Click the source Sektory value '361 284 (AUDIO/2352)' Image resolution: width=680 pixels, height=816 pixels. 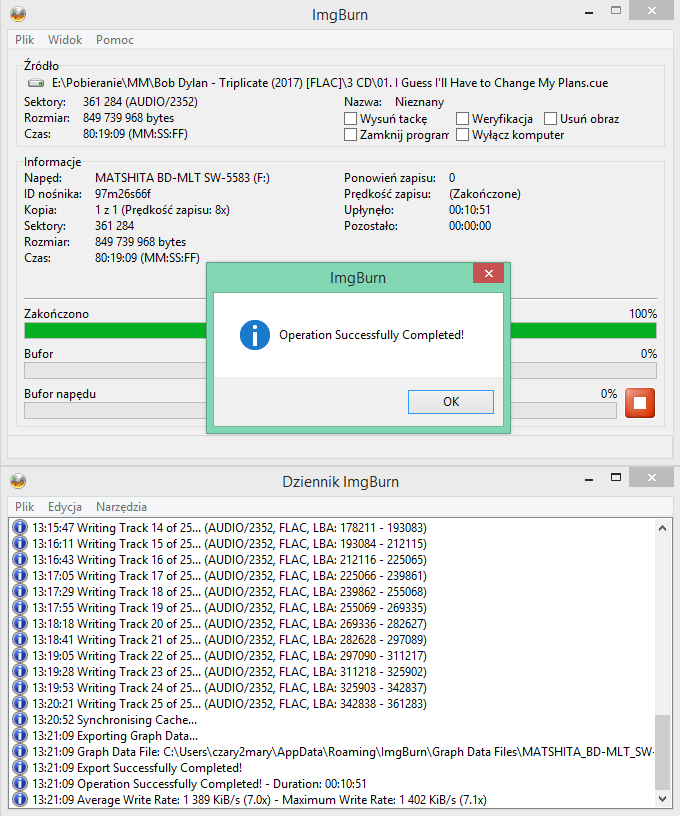click(x=140, y=102)
